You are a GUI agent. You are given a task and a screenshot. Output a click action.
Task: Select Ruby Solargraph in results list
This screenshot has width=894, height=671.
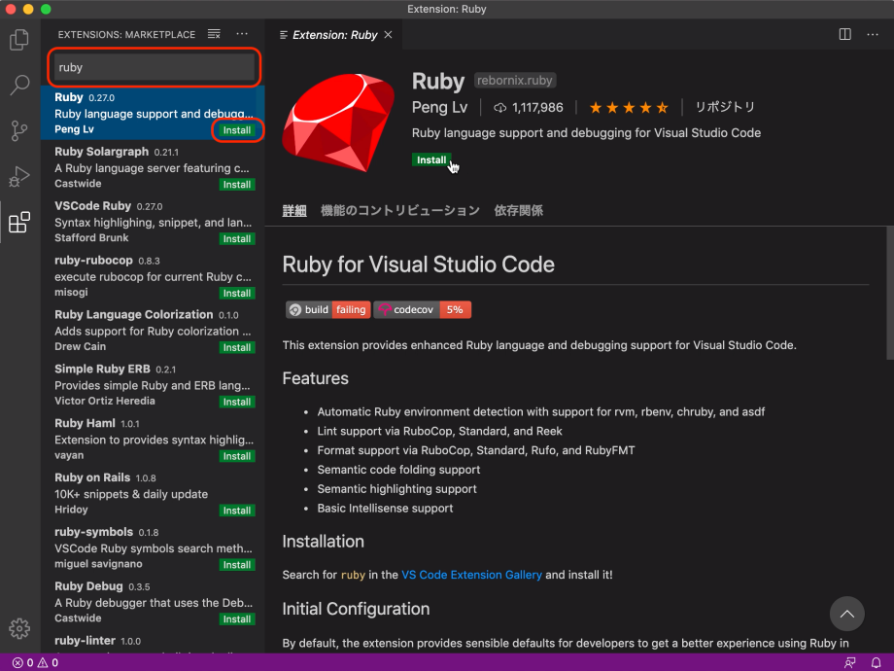153,168
